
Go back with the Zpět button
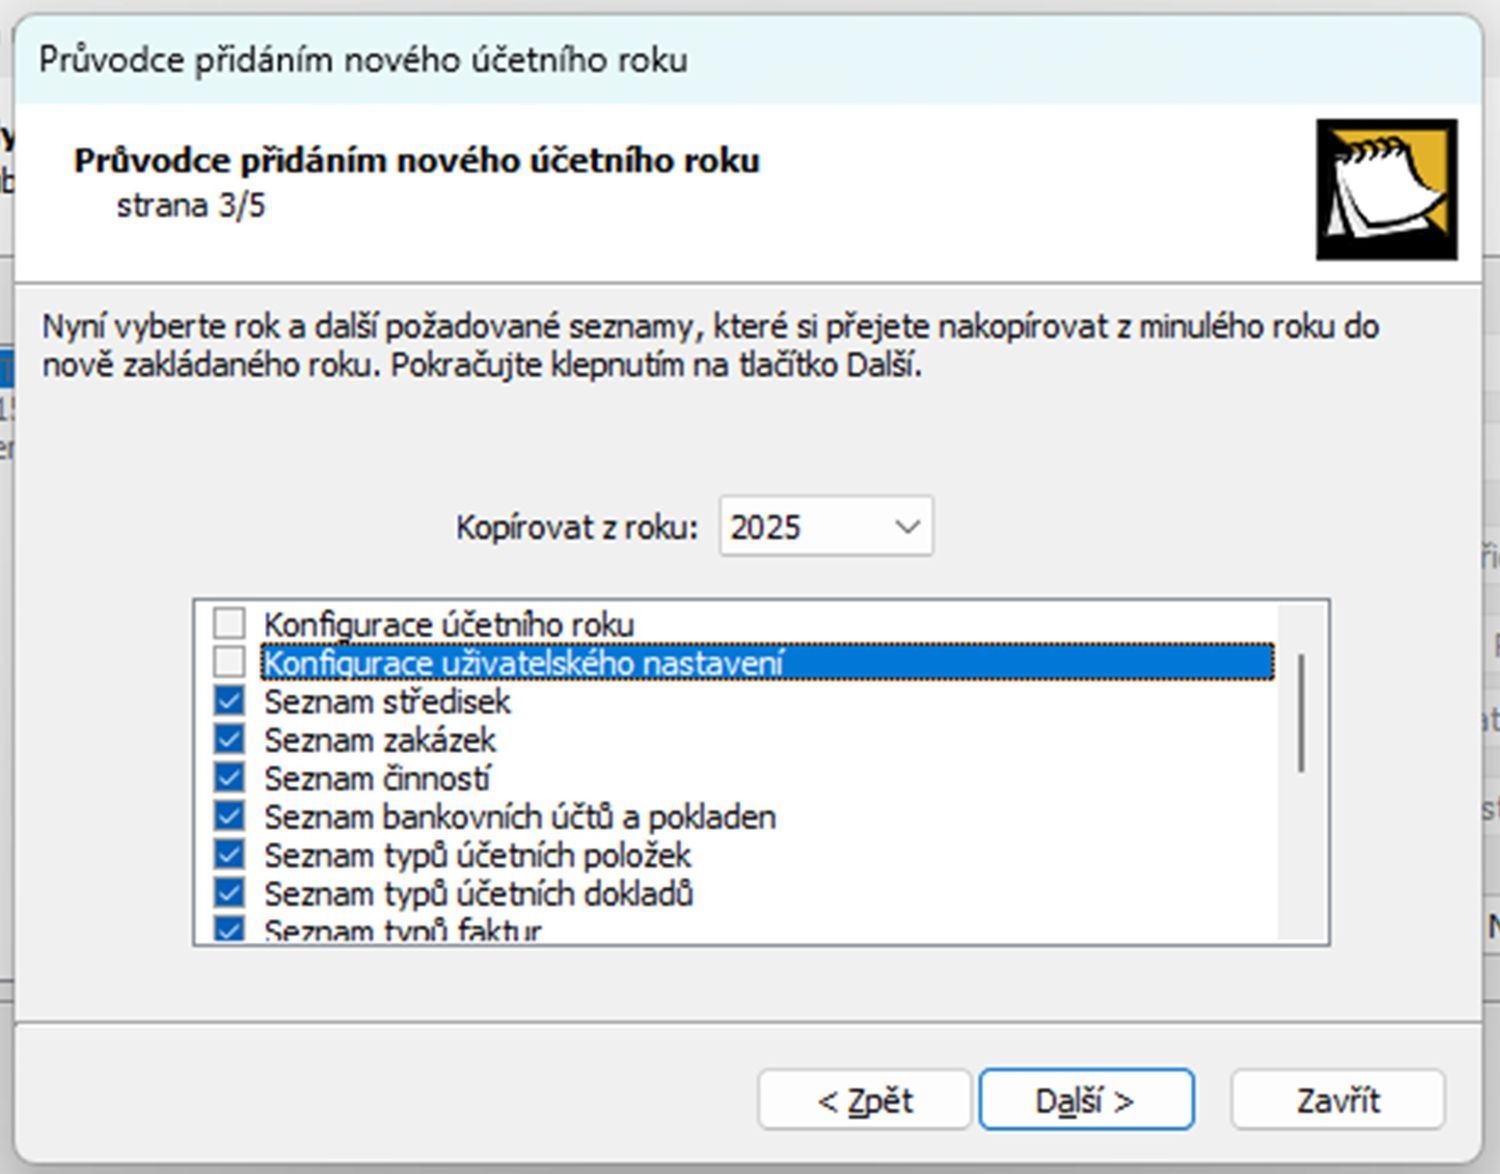point(864,1100)
